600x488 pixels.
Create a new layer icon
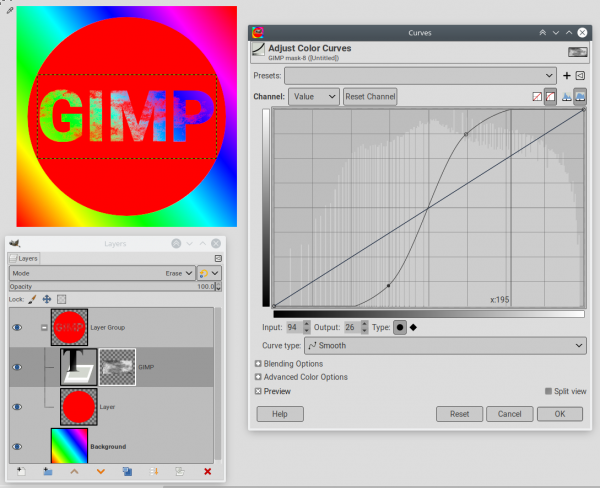click(21, 472)
